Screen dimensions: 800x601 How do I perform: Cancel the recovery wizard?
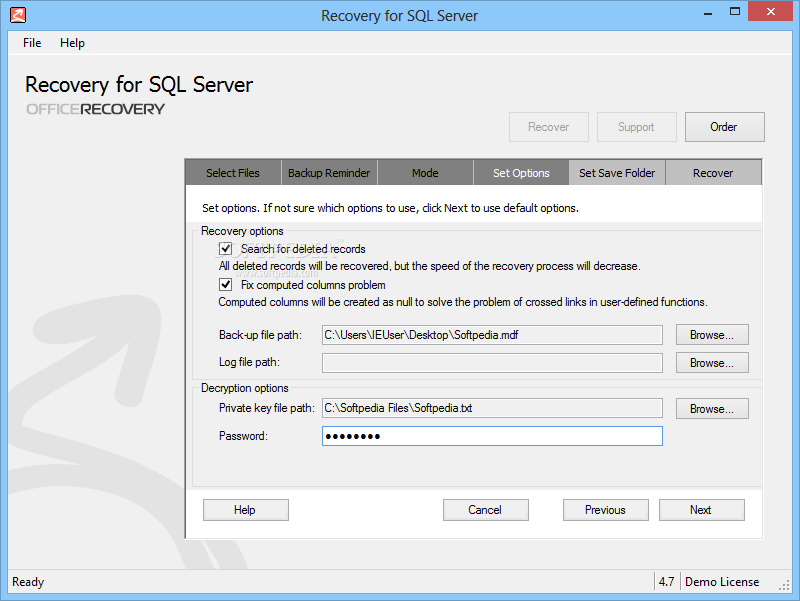pos(486,510)
